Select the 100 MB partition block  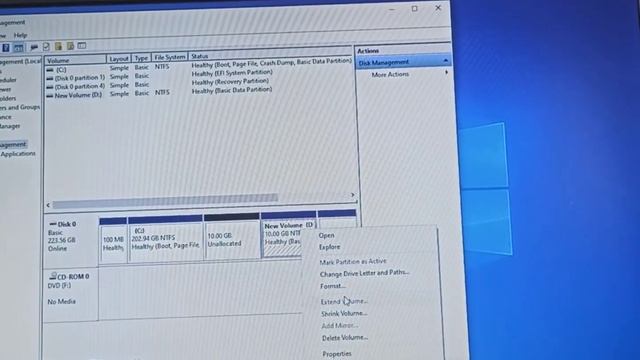point(113,241)
